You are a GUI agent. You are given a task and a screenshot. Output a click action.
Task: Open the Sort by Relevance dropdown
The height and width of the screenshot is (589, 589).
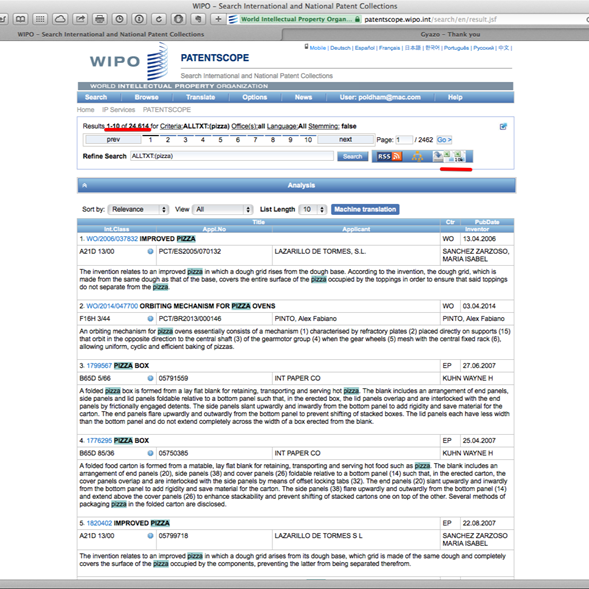pyautogui.click(x=138, y=209)
